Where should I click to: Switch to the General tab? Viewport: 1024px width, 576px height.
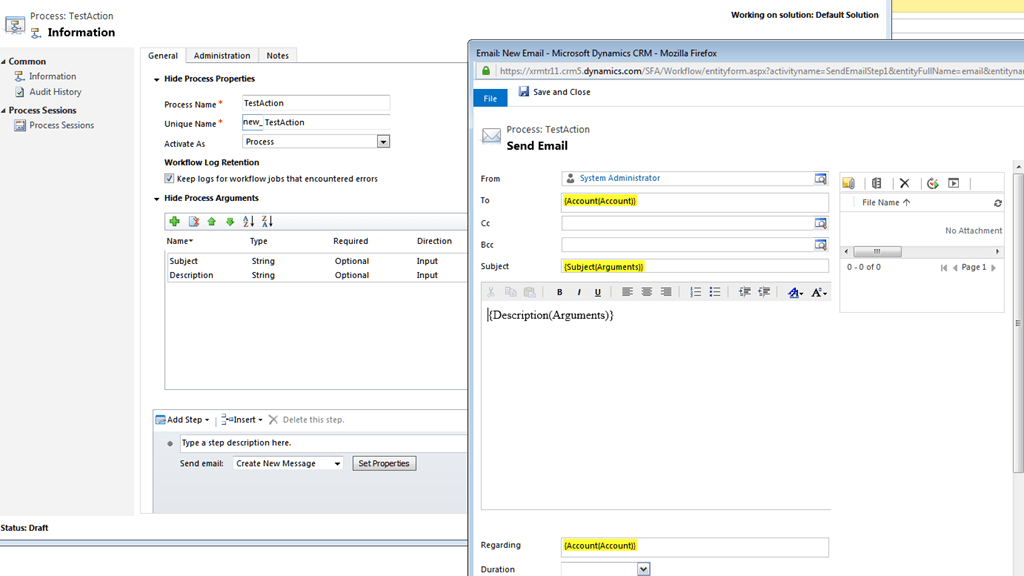(163, 56)
